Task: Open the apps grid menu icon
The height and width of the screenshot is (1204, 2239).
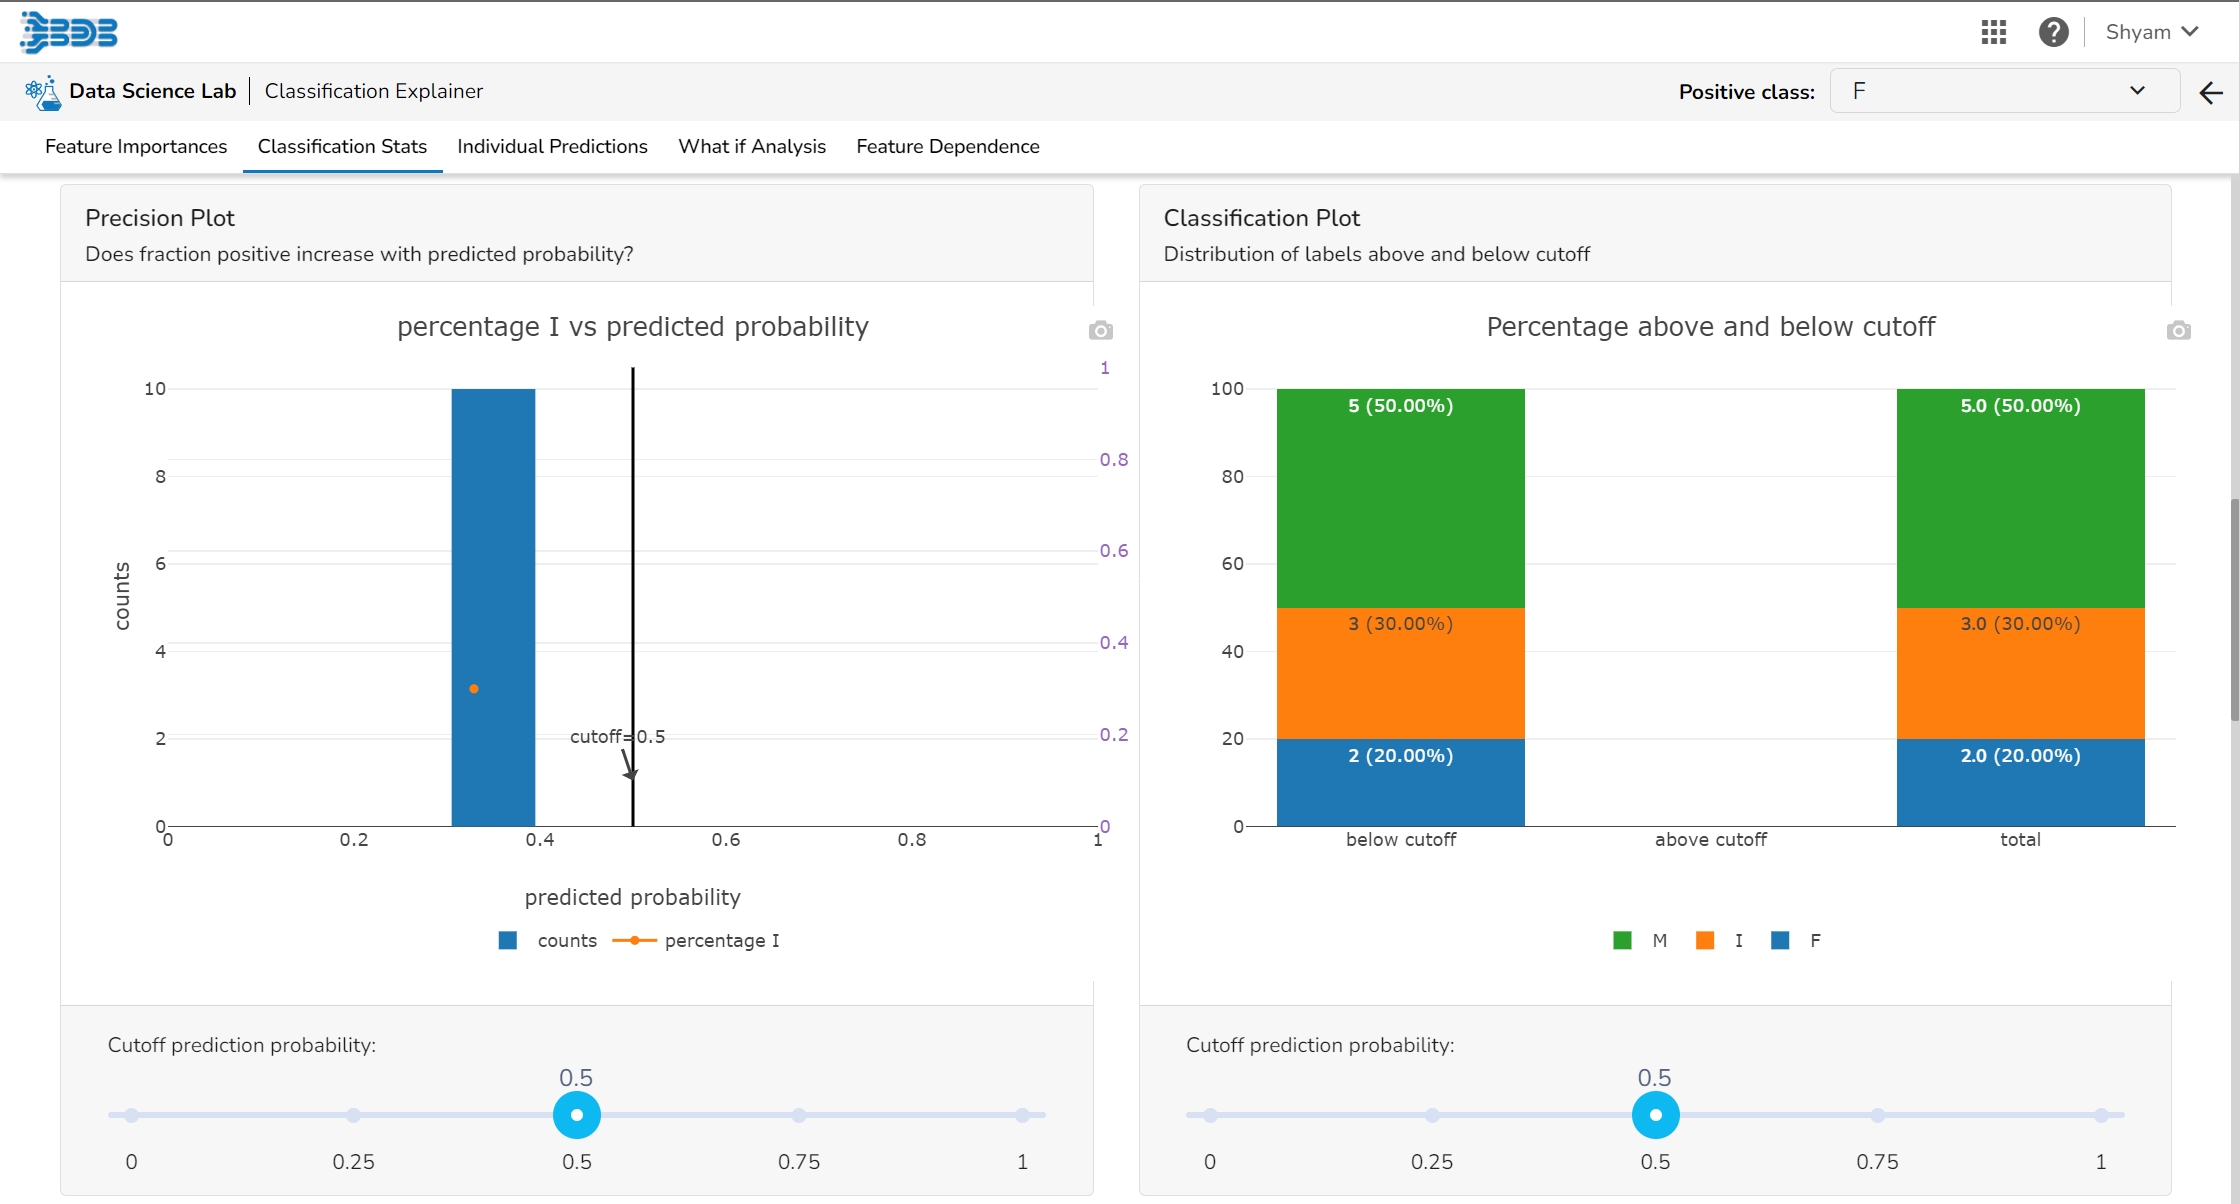Action: (1993, 32)
